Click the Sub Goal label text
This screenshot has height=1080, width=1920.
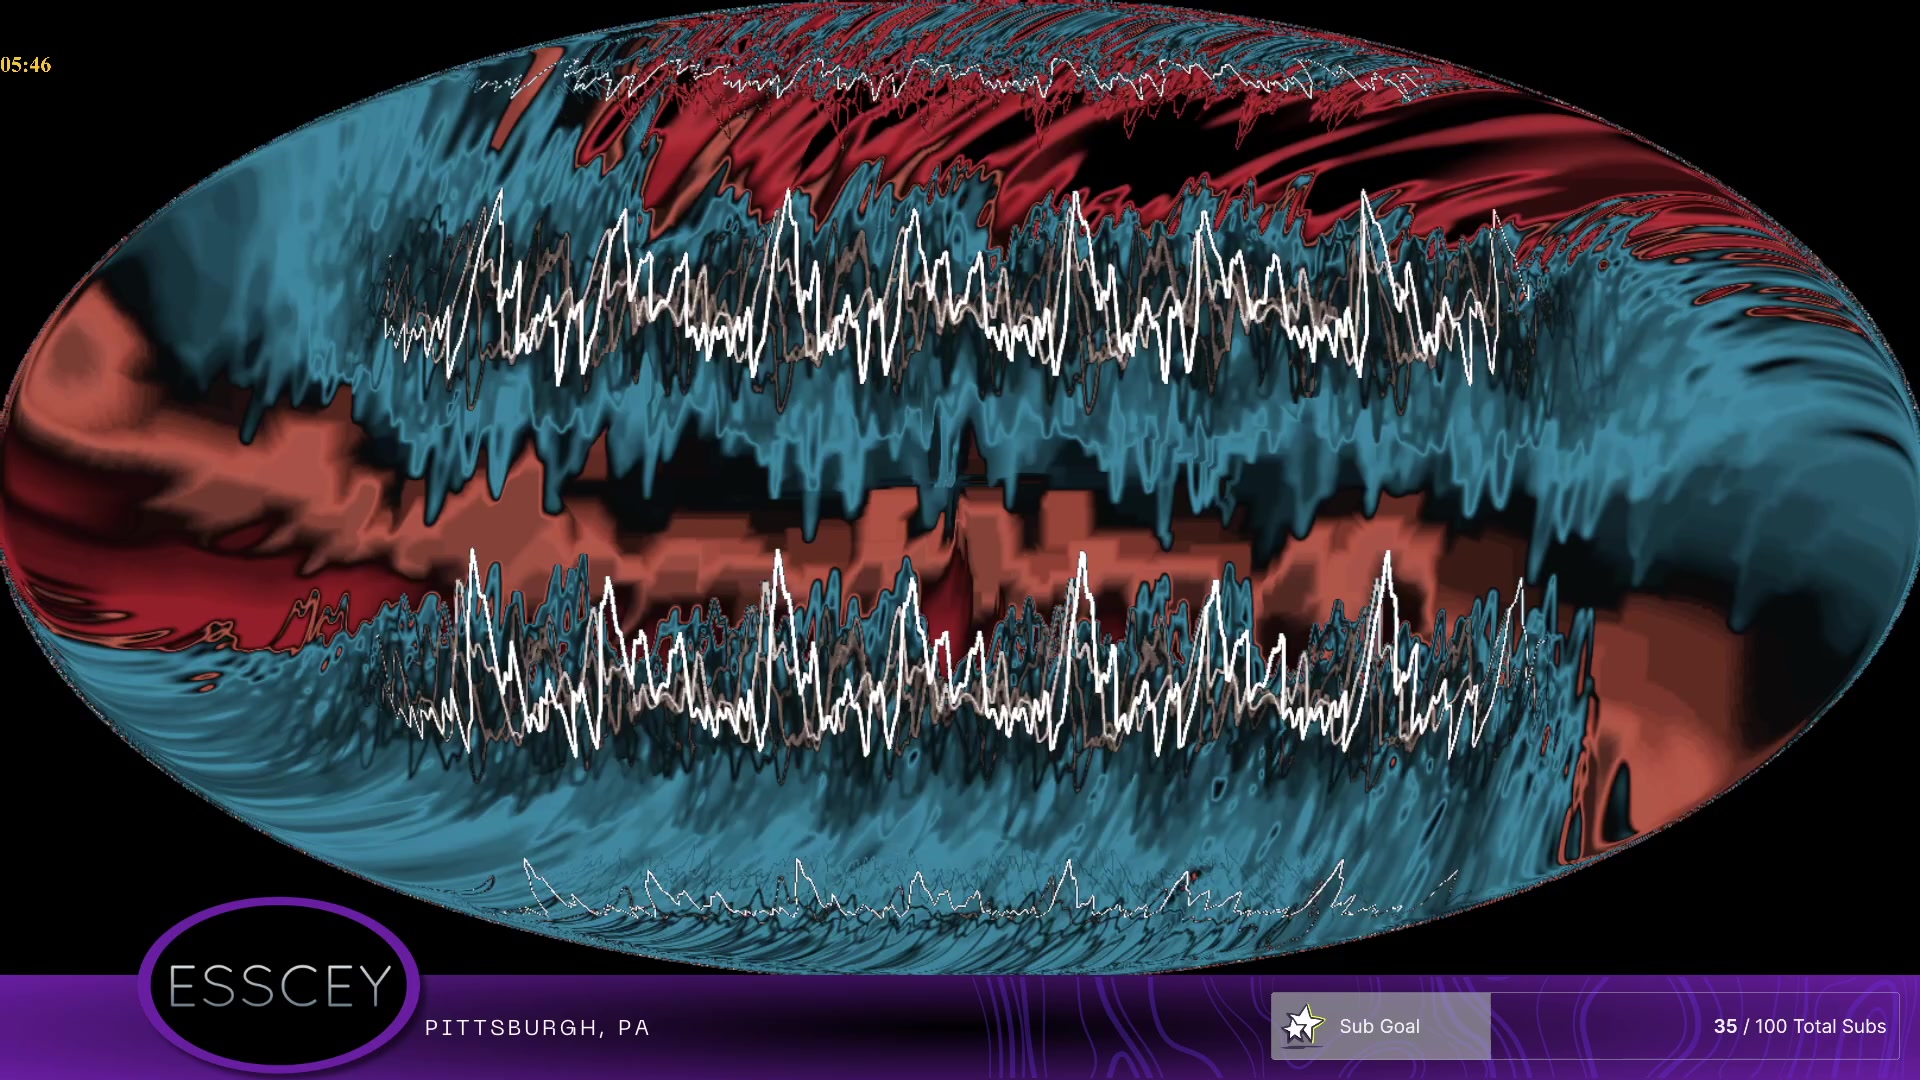(1379, 1026)
